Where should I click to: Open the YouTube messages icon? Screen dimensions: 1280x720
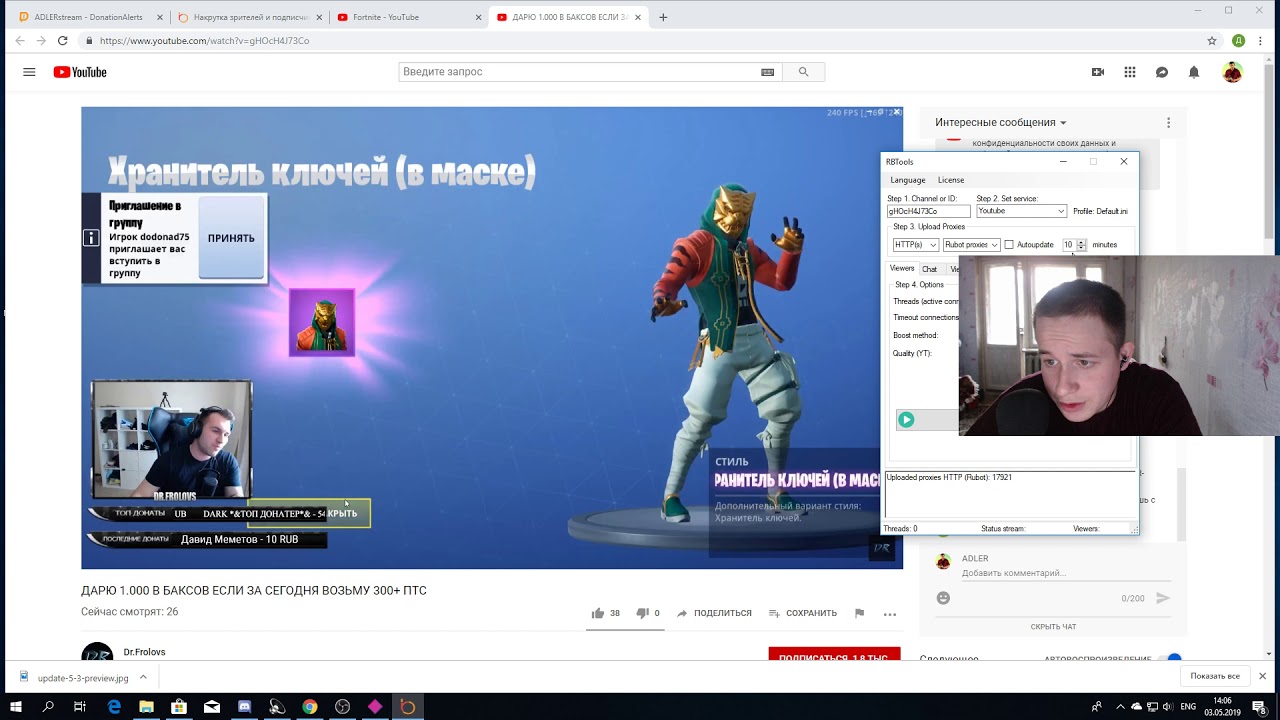tap(1162, 72)
